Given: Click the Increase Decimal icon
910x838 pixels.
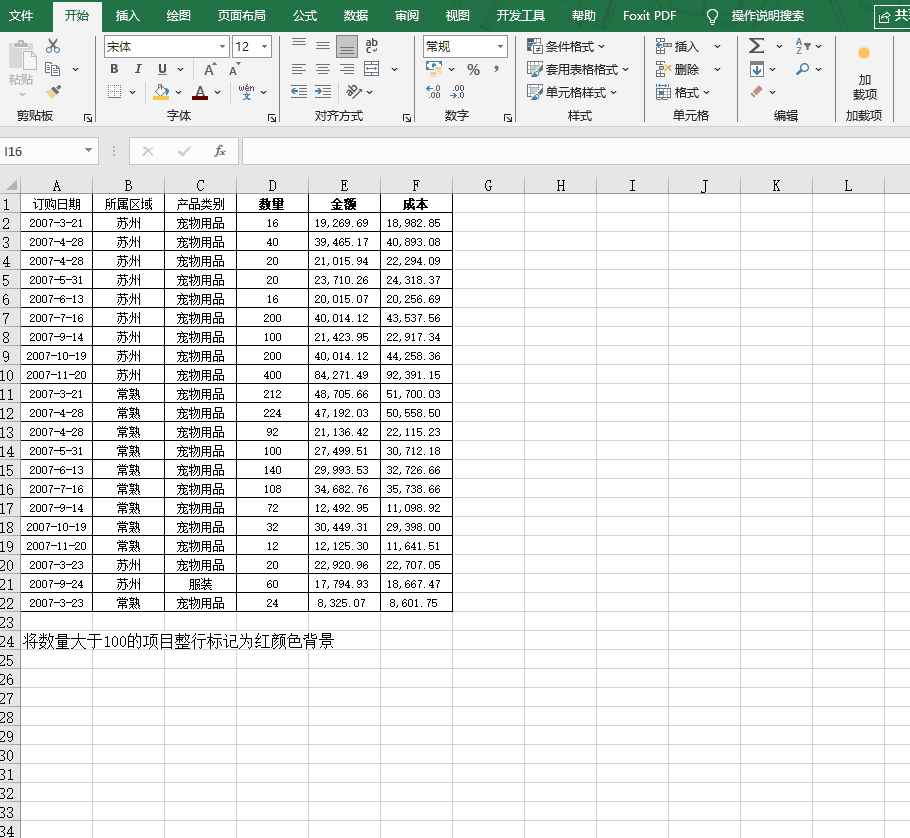Looking at the screenshot, I should point(433,92).
